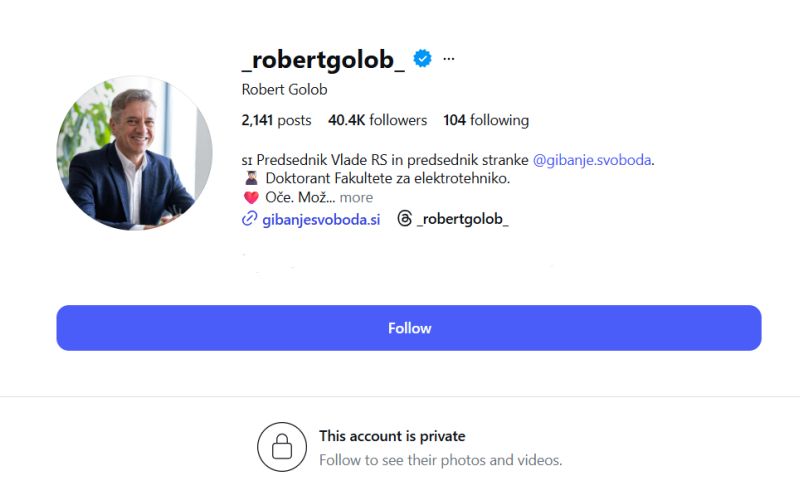Click the SI flag label in the bio
This screenshot has width=800, height=500.
(248, 160)
